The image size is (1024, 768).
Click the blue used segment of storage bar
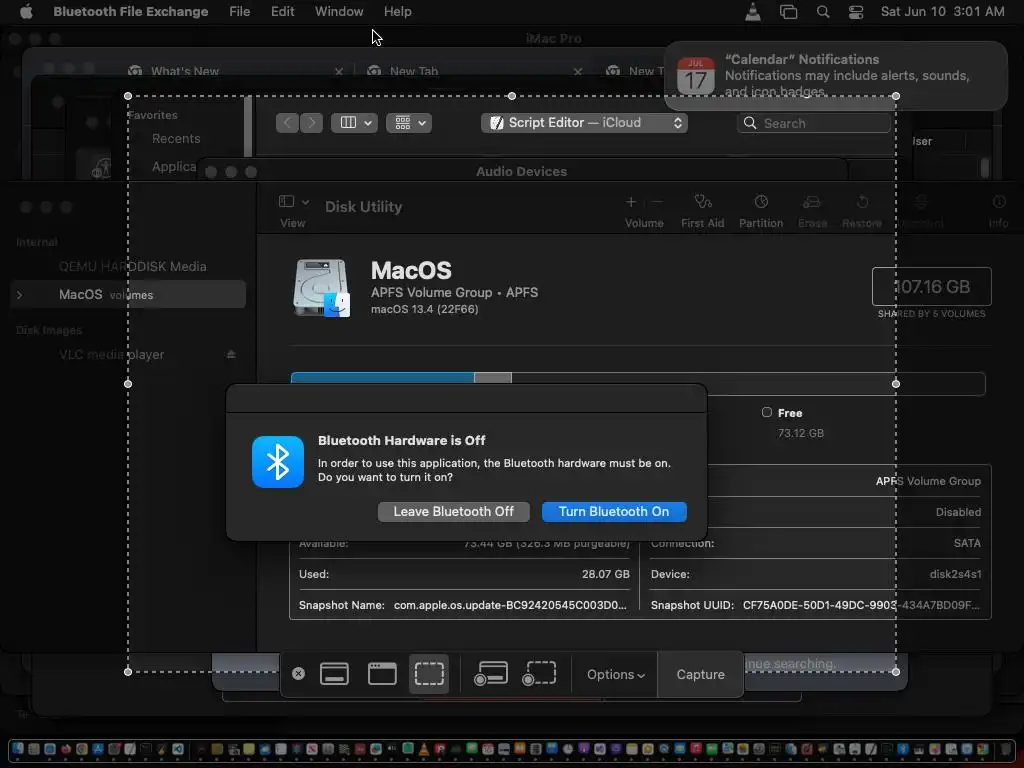pos(383,378)
